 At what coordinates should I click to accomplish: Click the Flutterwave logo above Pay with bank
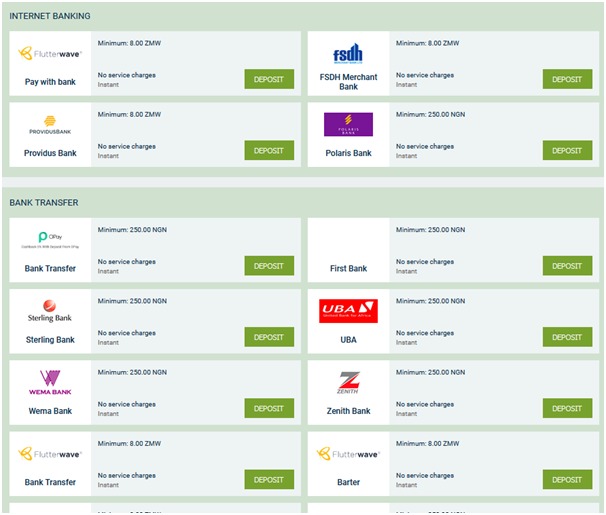pyautogui.click(x=50, y=54)
